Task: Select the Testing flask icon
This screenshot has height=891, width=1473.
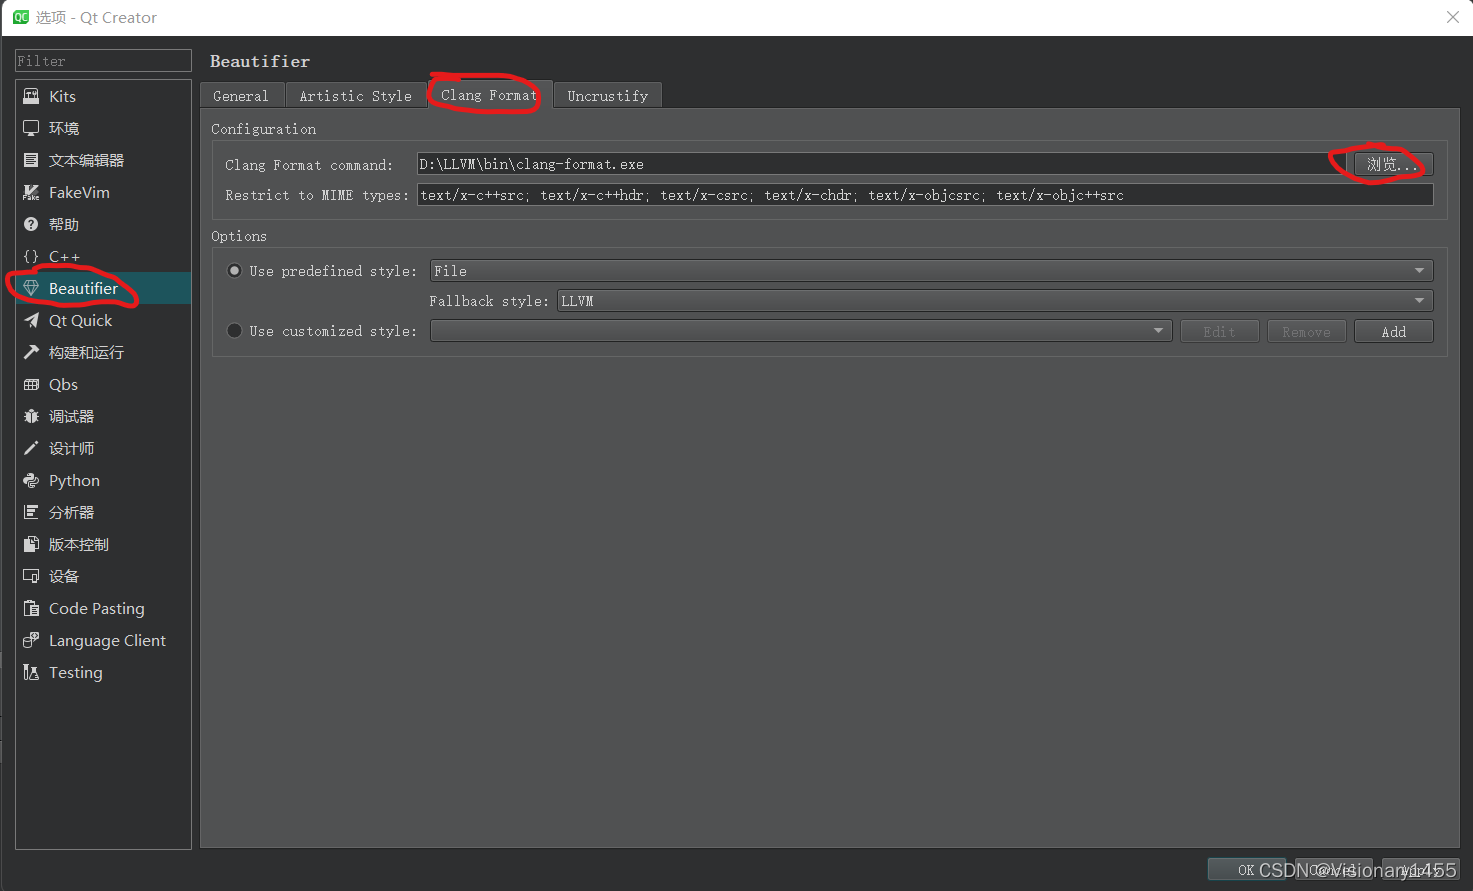Action: (x=31, y=672)
